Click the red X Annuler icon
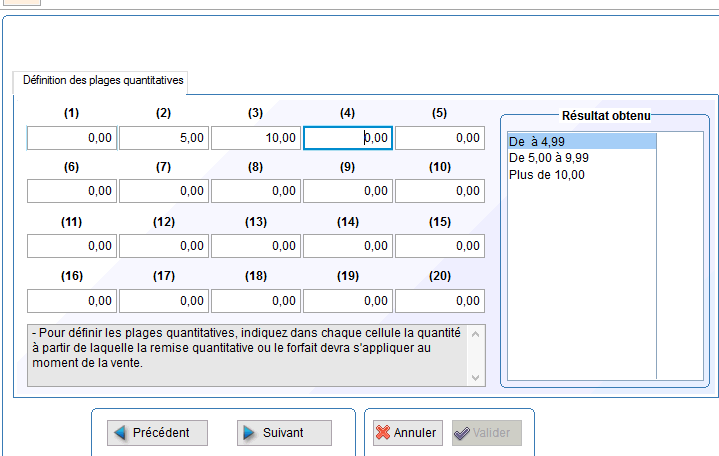The height and width of the screenshot is (456, 719). pos(383,433)
